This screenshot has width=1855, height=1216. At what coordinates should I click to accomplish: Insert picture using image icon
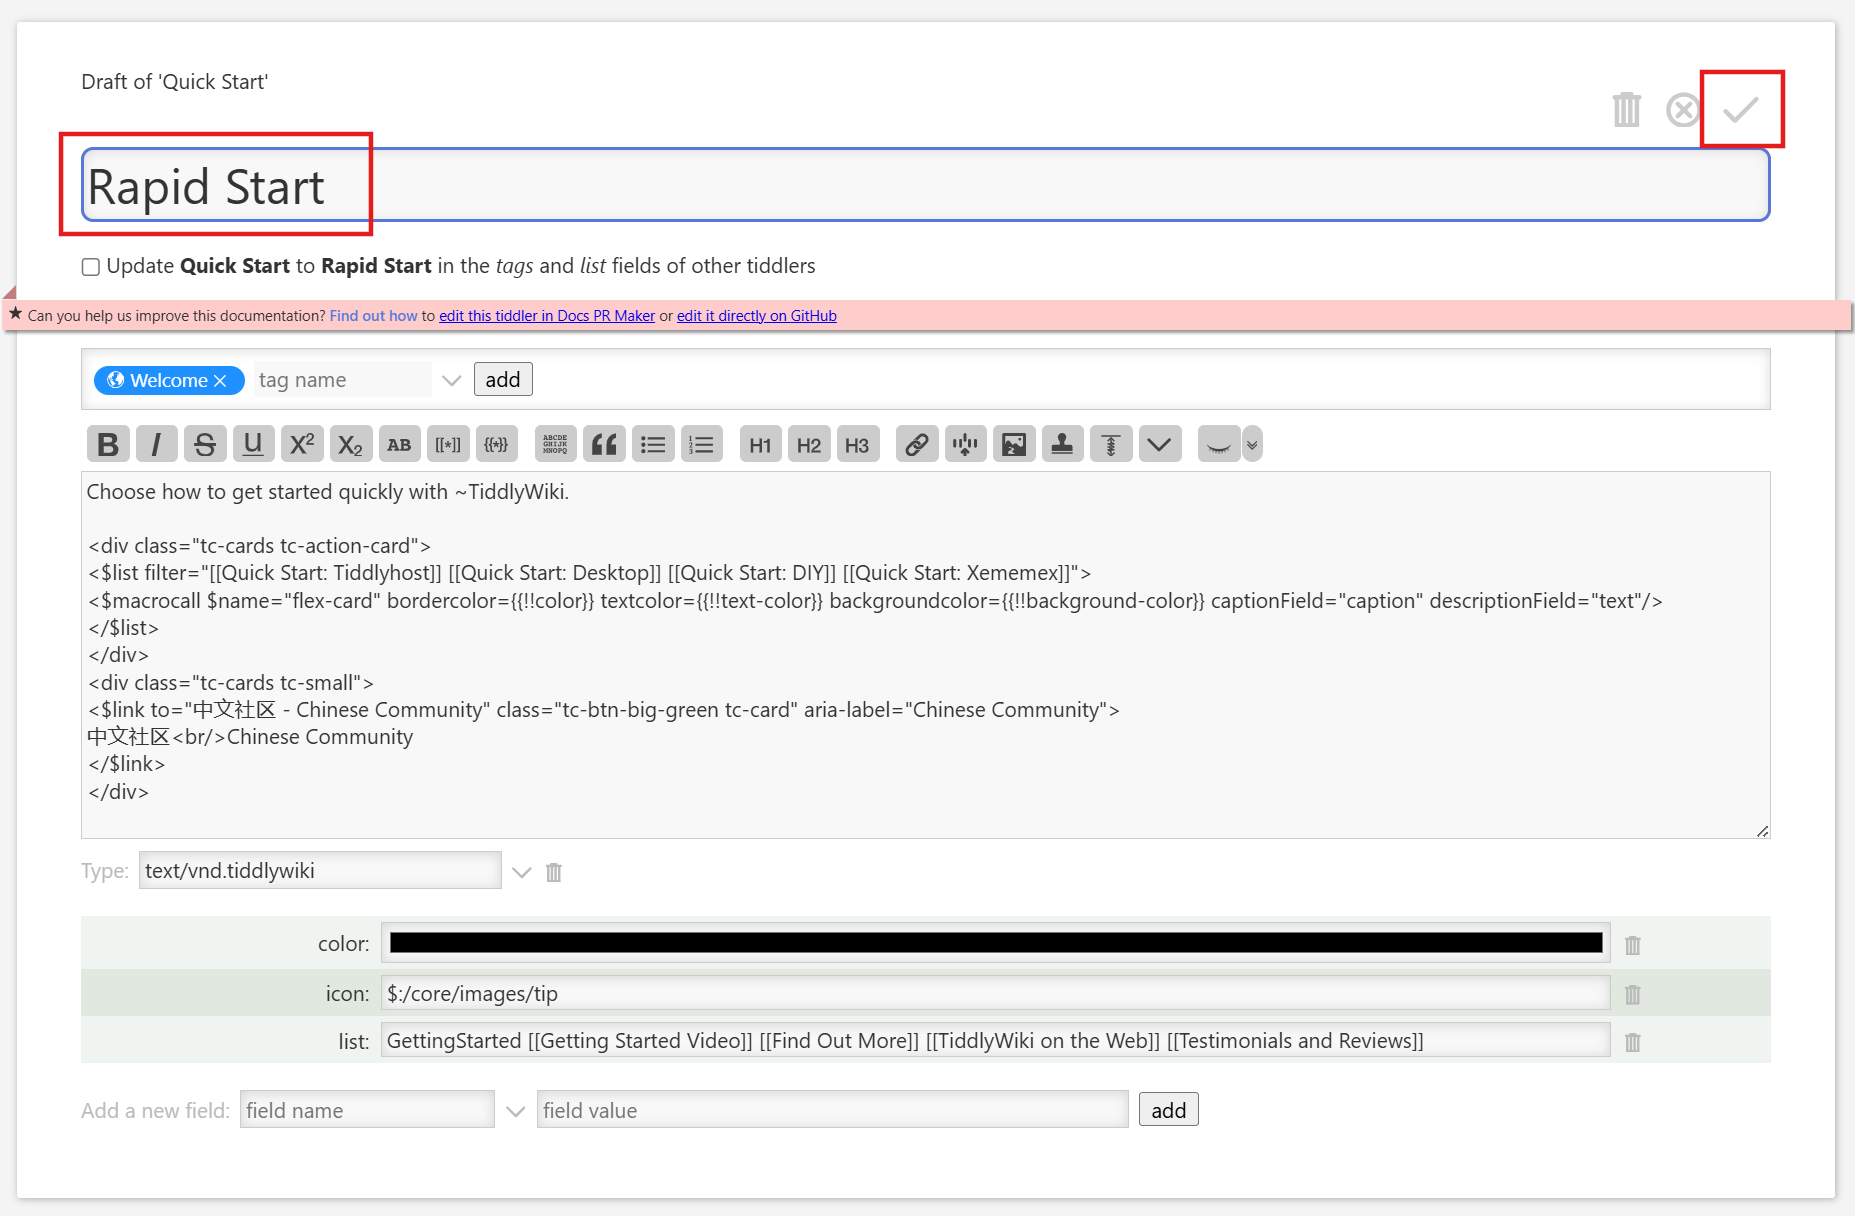1013,445
